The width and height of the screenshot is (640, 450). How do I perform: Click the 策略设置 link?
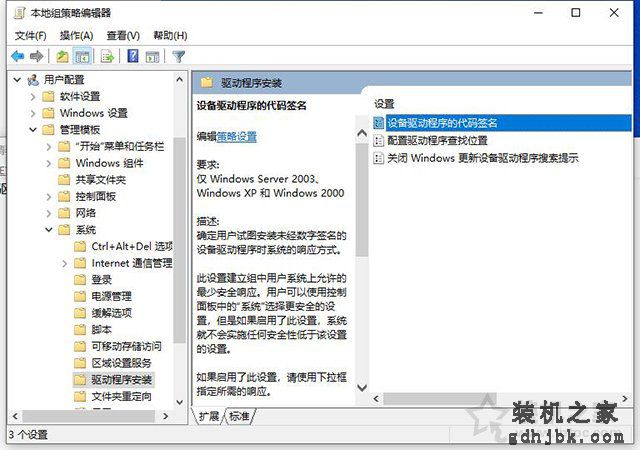click(x=237, y=136)
